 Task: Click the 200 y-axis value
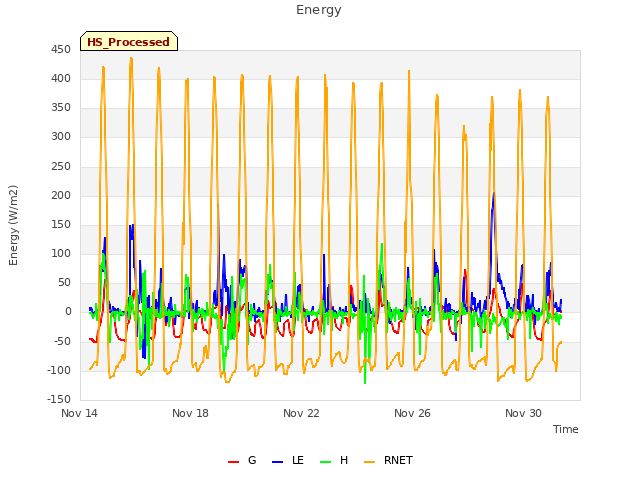[x=61, y=196]
